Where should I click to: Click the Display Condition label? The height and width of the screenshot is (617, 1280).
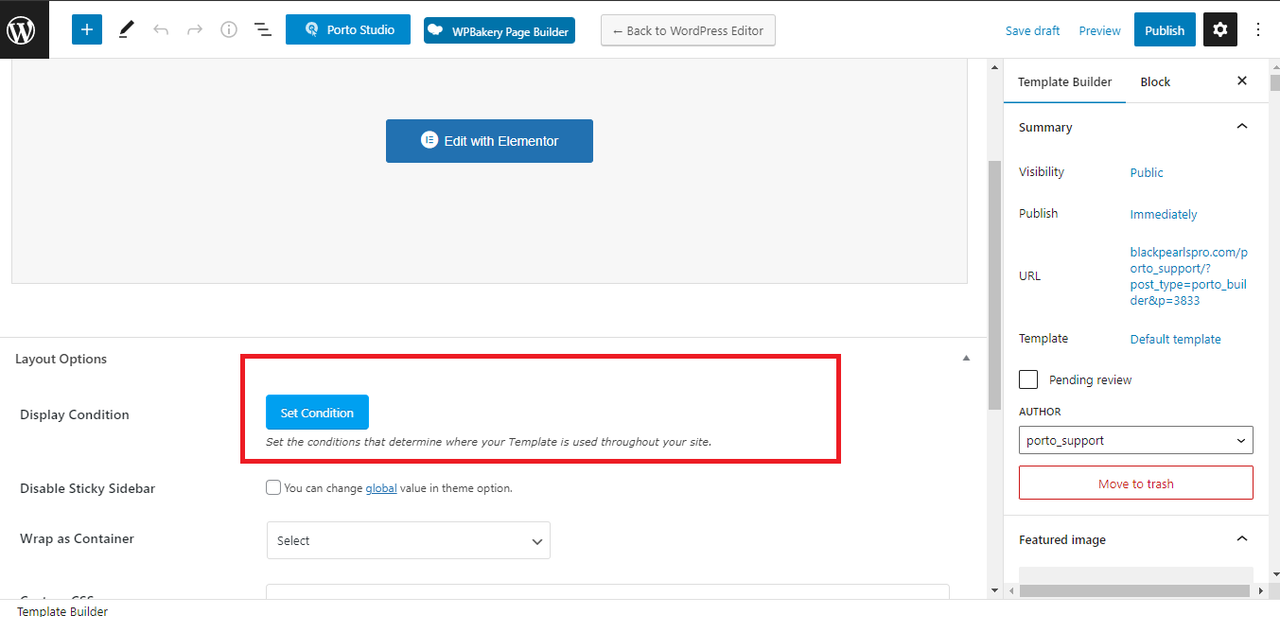pos(74,414)
